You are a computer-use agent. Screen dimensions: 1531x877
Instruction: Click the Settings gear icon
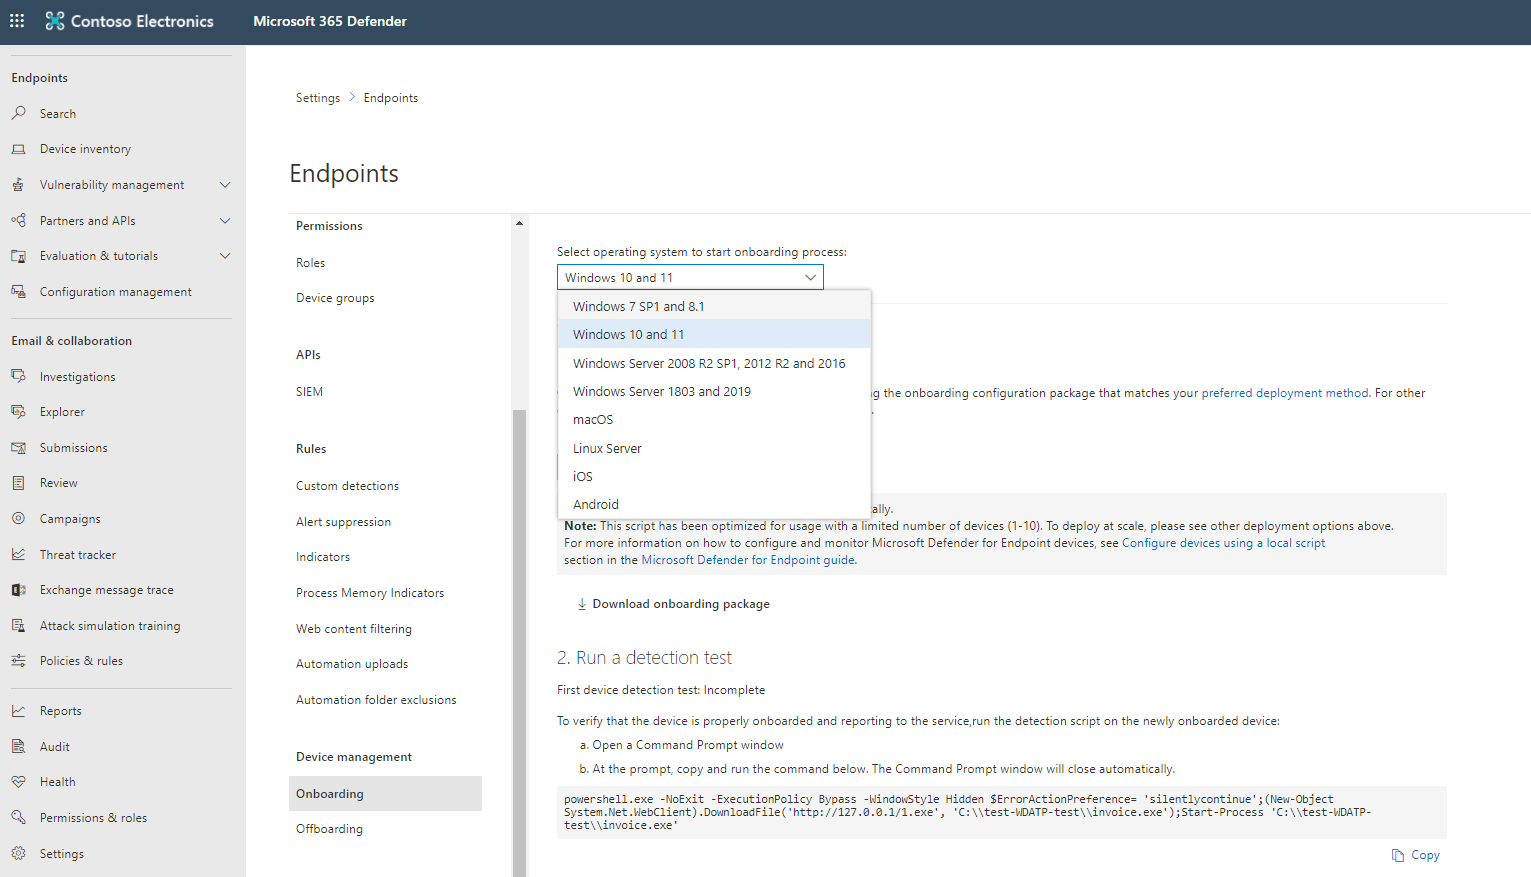coord(18,854)
